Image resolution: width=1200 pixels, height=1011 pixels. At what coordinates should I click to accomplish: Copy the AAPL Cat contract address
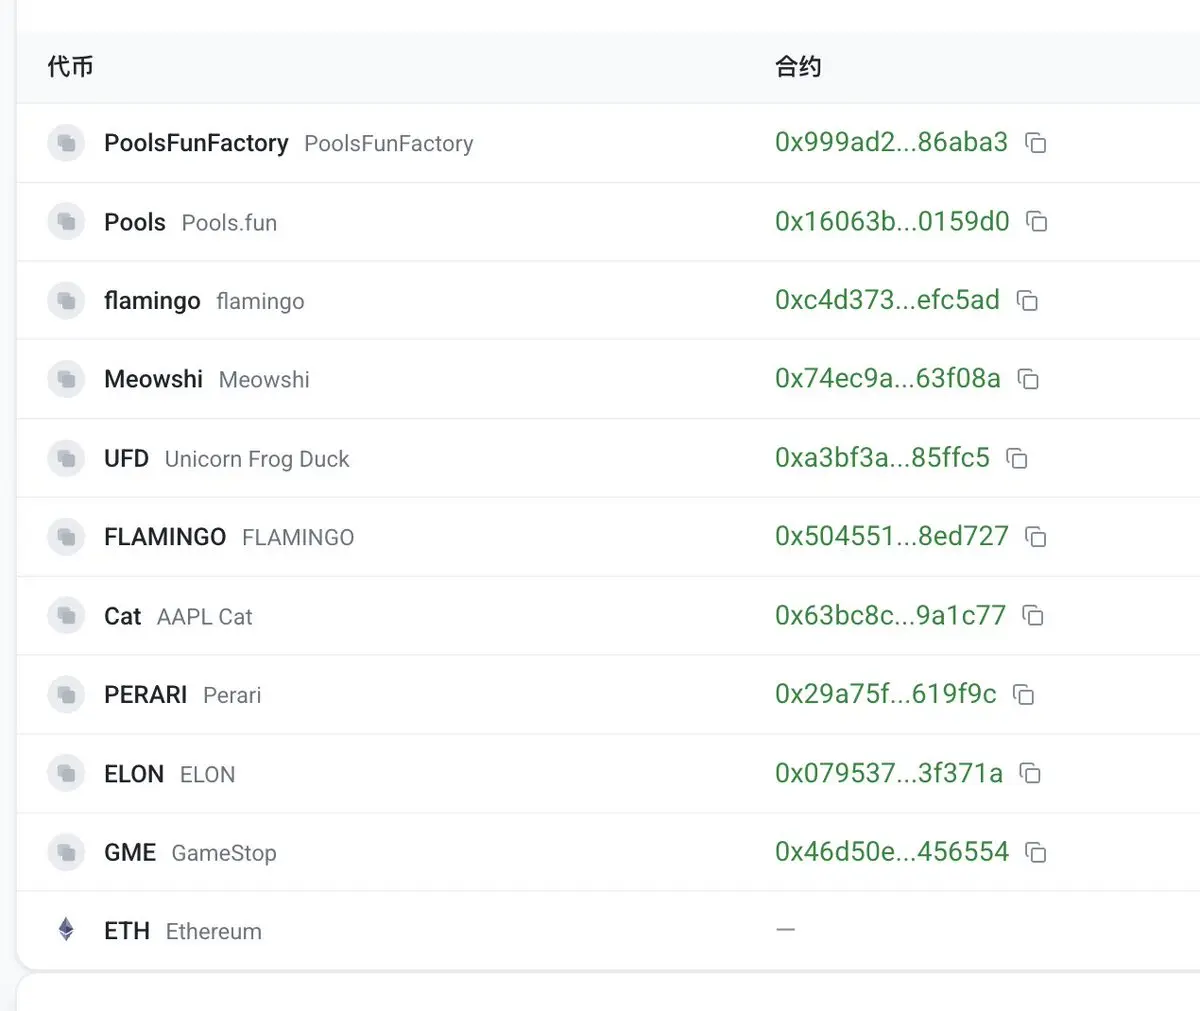click(x=1033, y=615)
